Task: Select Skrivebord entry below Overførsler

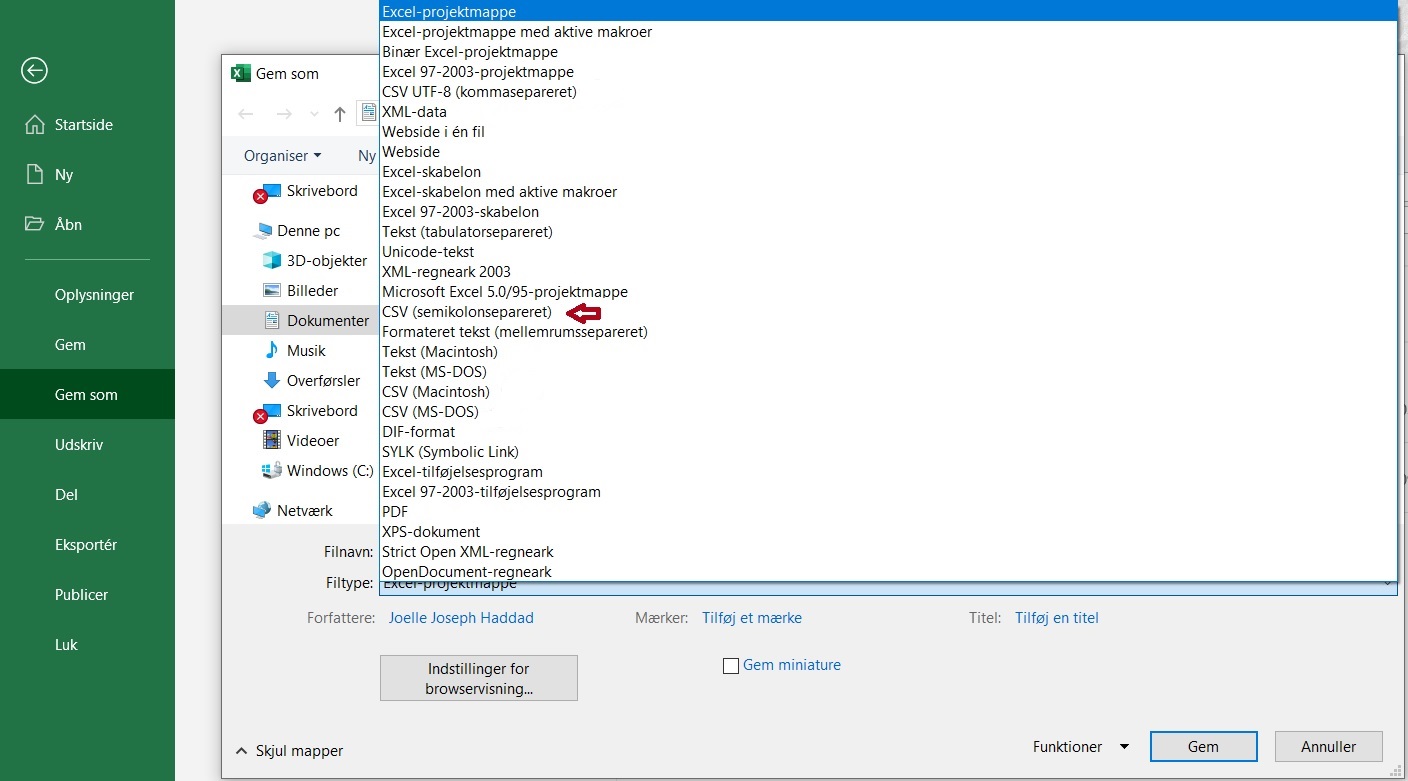Action: click(322, 410)
